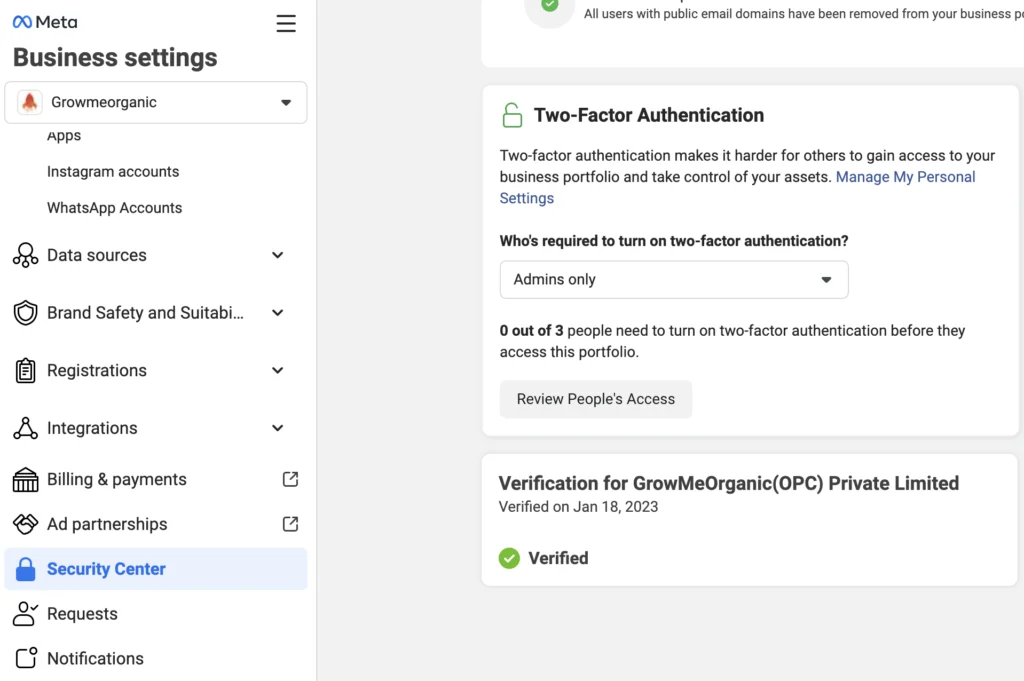Open Instagram accounts in sidebar

[x=113, y=172]
